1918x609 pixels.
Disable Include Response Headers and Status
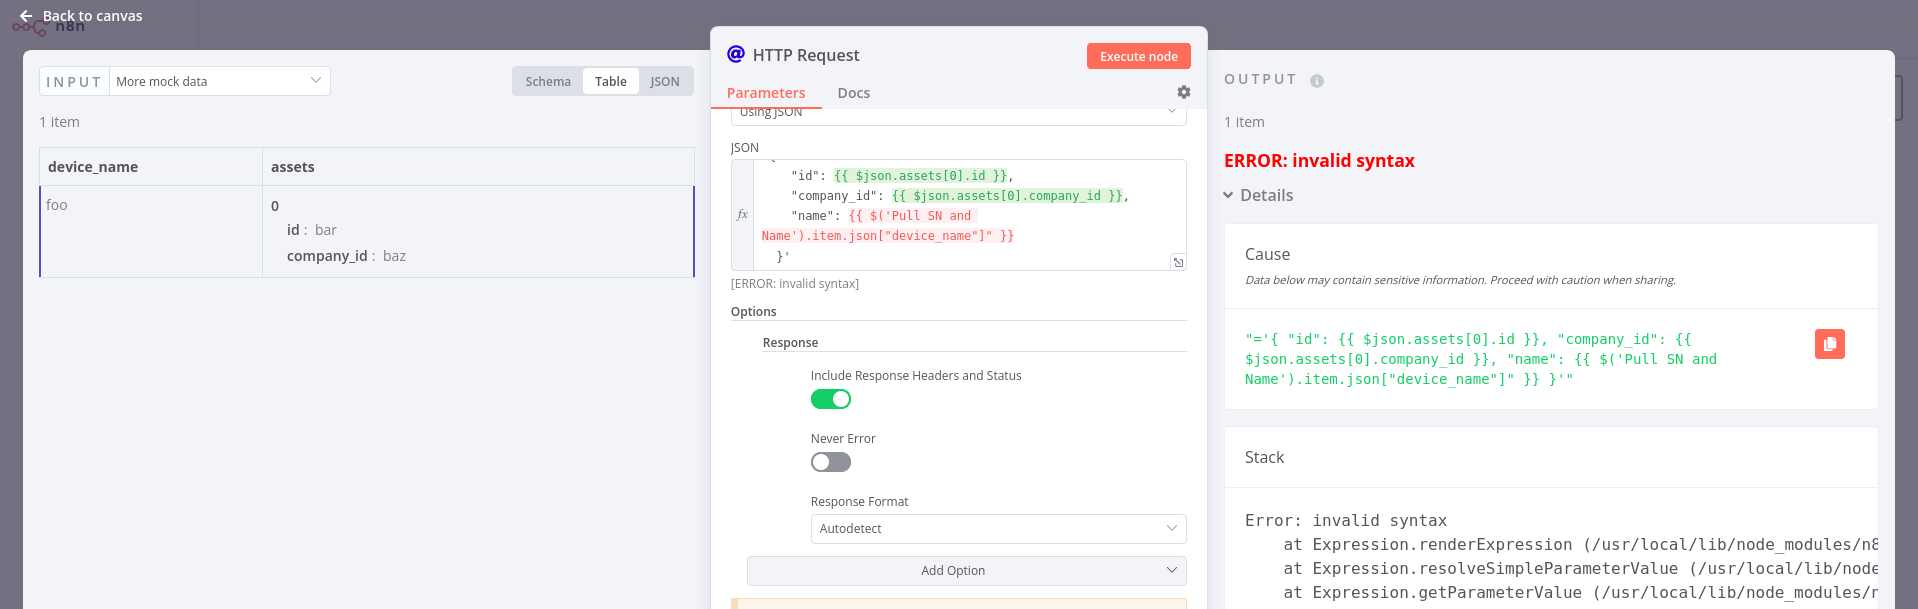[x=830, y=399]
